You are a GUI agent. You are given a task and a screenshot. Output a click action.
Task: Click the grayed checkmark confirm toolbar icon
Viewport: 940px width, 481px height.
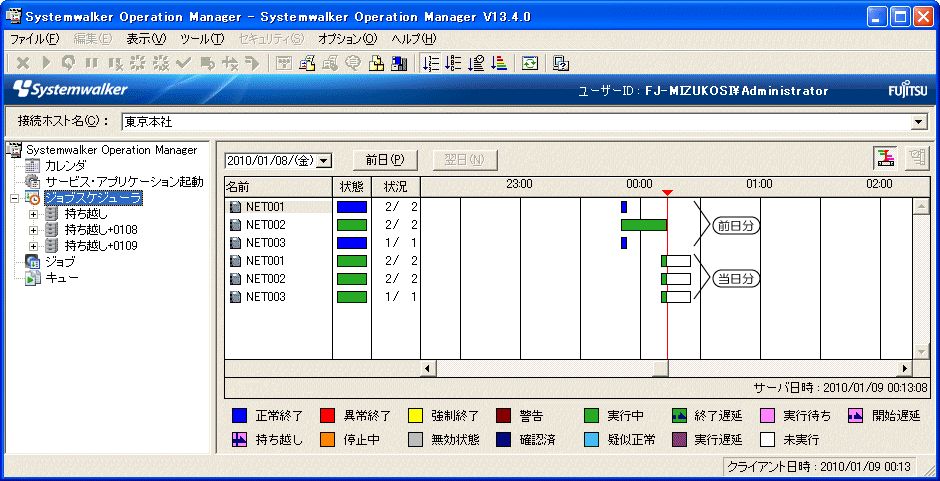point(184,63)
